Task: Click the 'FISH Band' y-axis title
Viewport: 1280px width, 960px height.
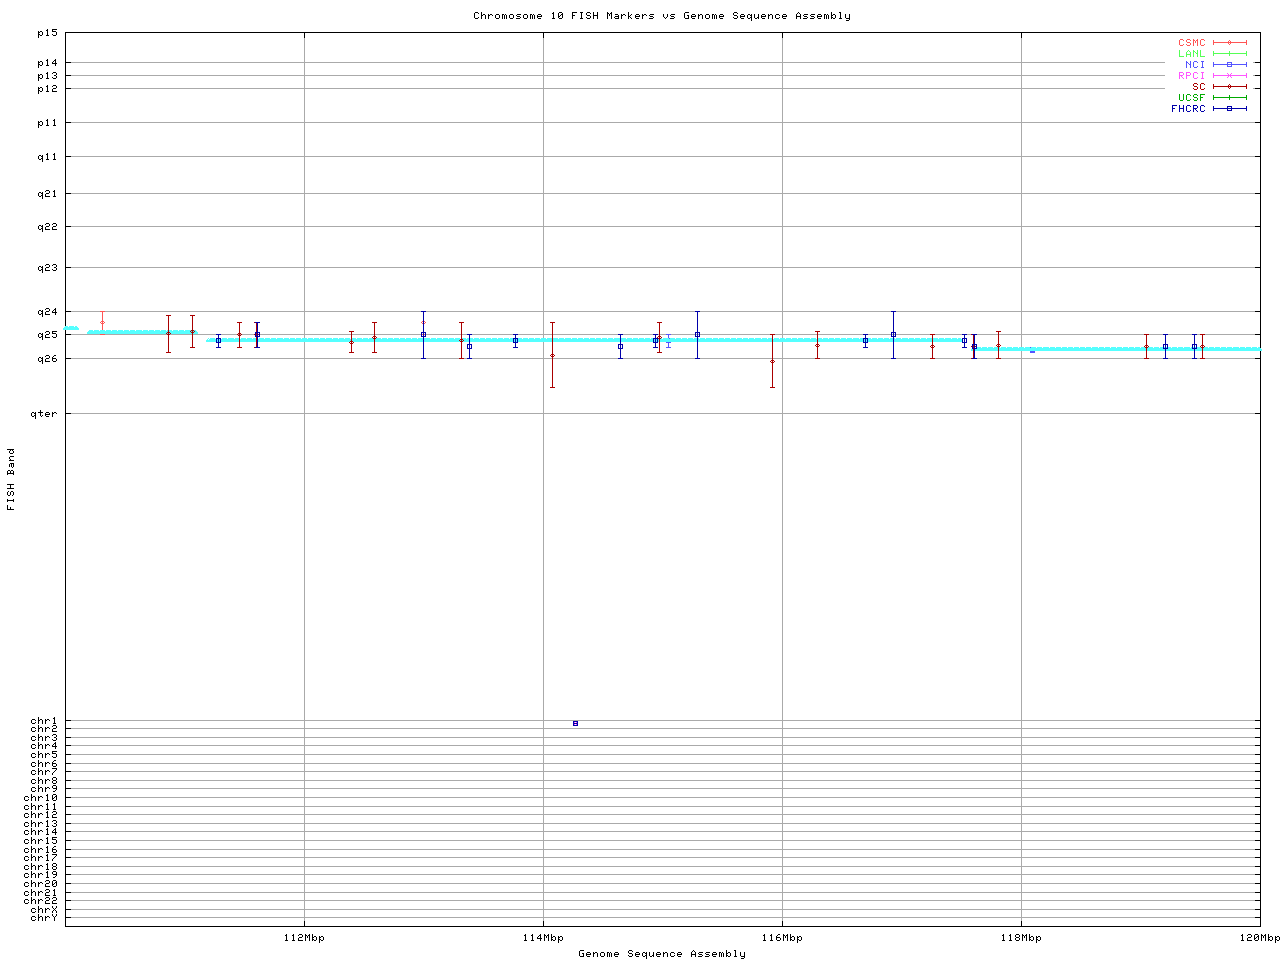Action: 11,479
